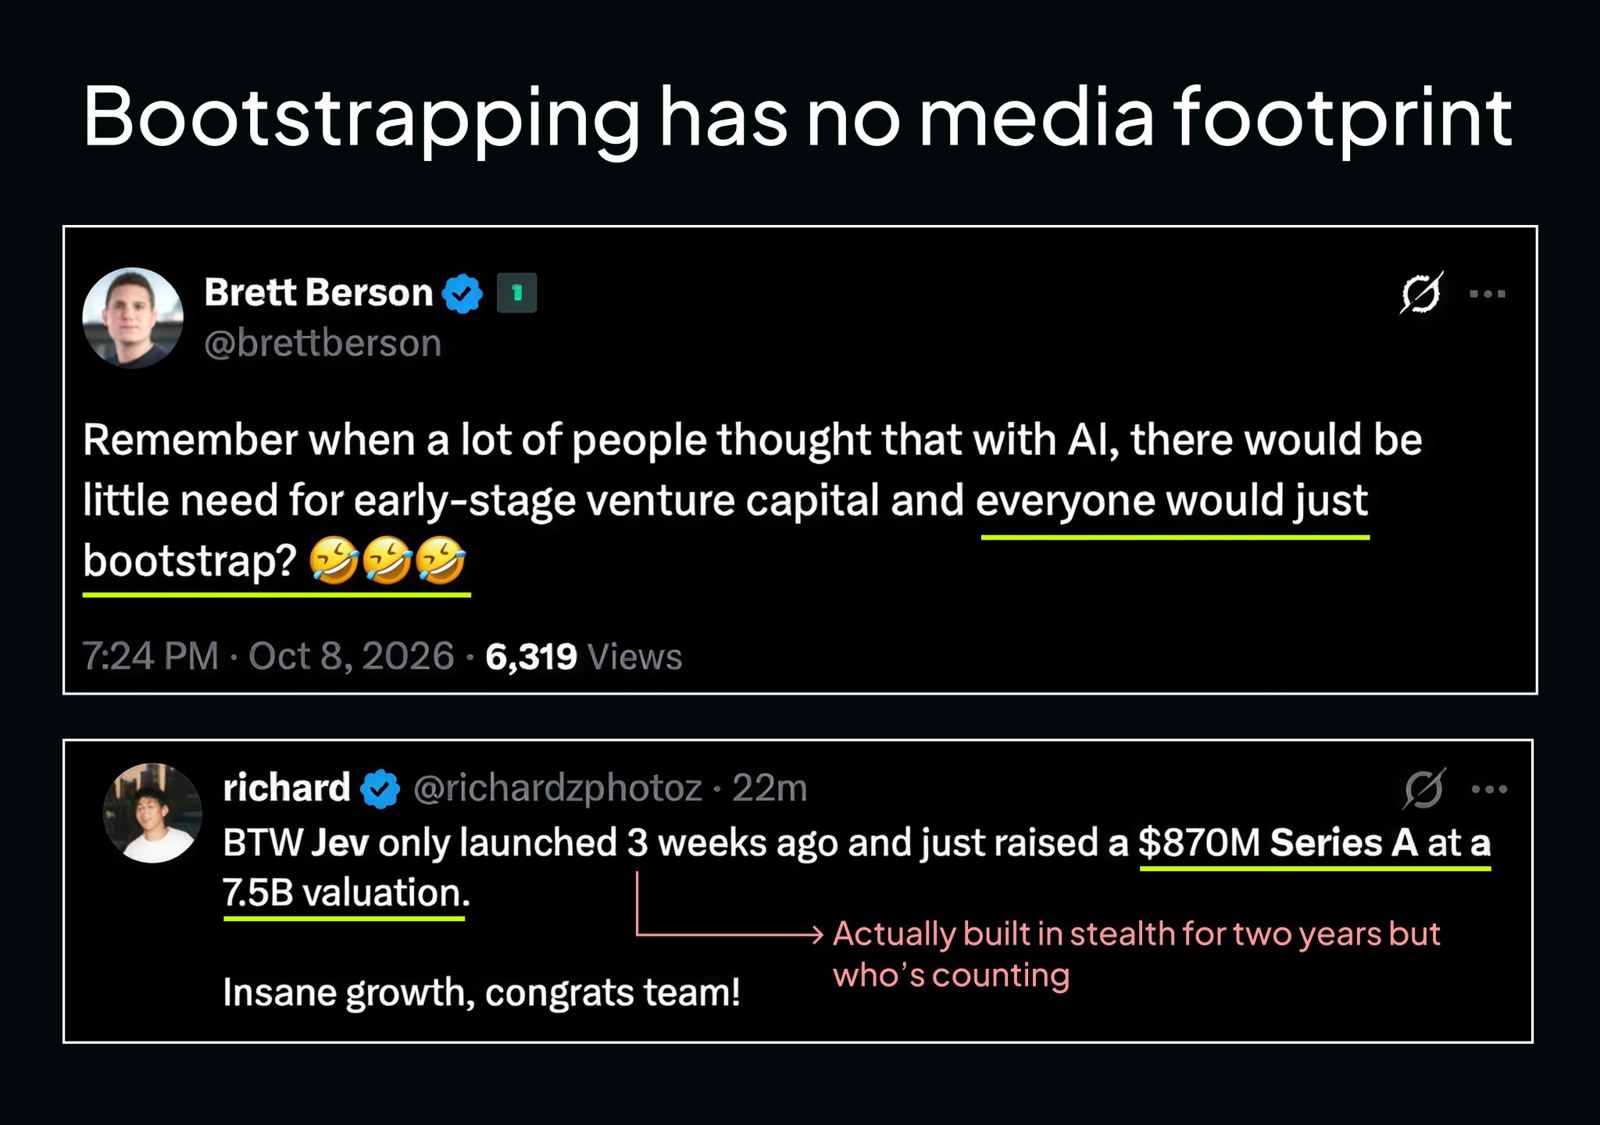This screenshot has width=1600, height=1125.
Task: Click the 7:24 PM · Oct 8, 2026 timestamp
Action: (x=268, y=657)
